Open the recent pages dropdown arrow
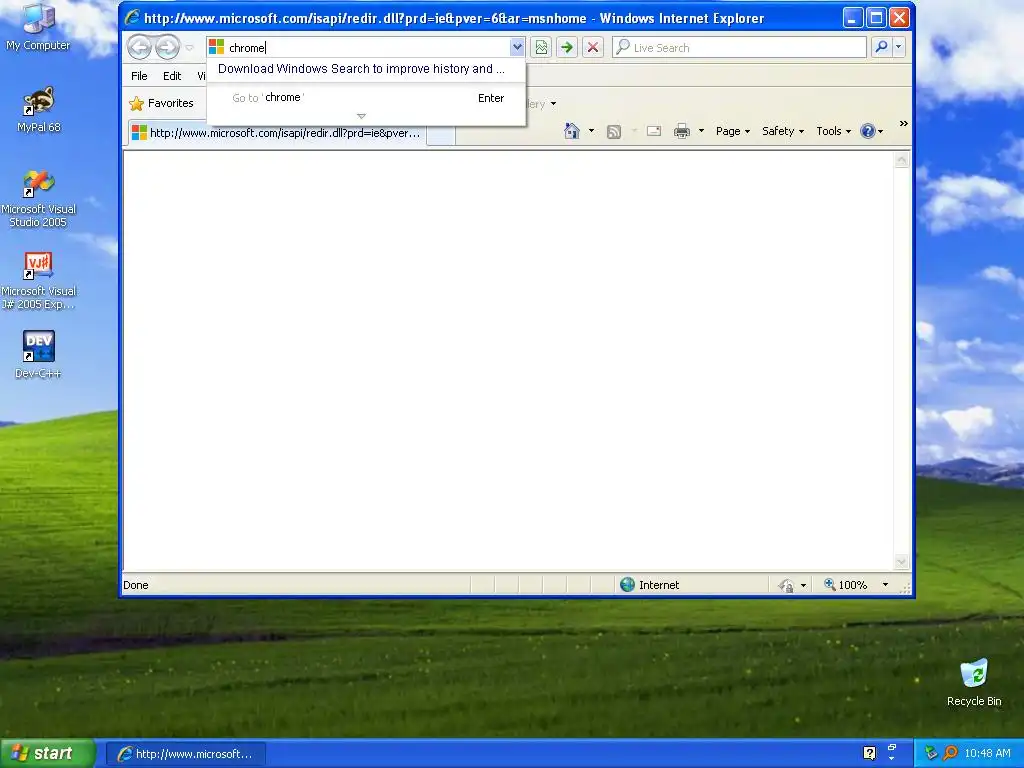The image size is (1024, 768). 189,48
